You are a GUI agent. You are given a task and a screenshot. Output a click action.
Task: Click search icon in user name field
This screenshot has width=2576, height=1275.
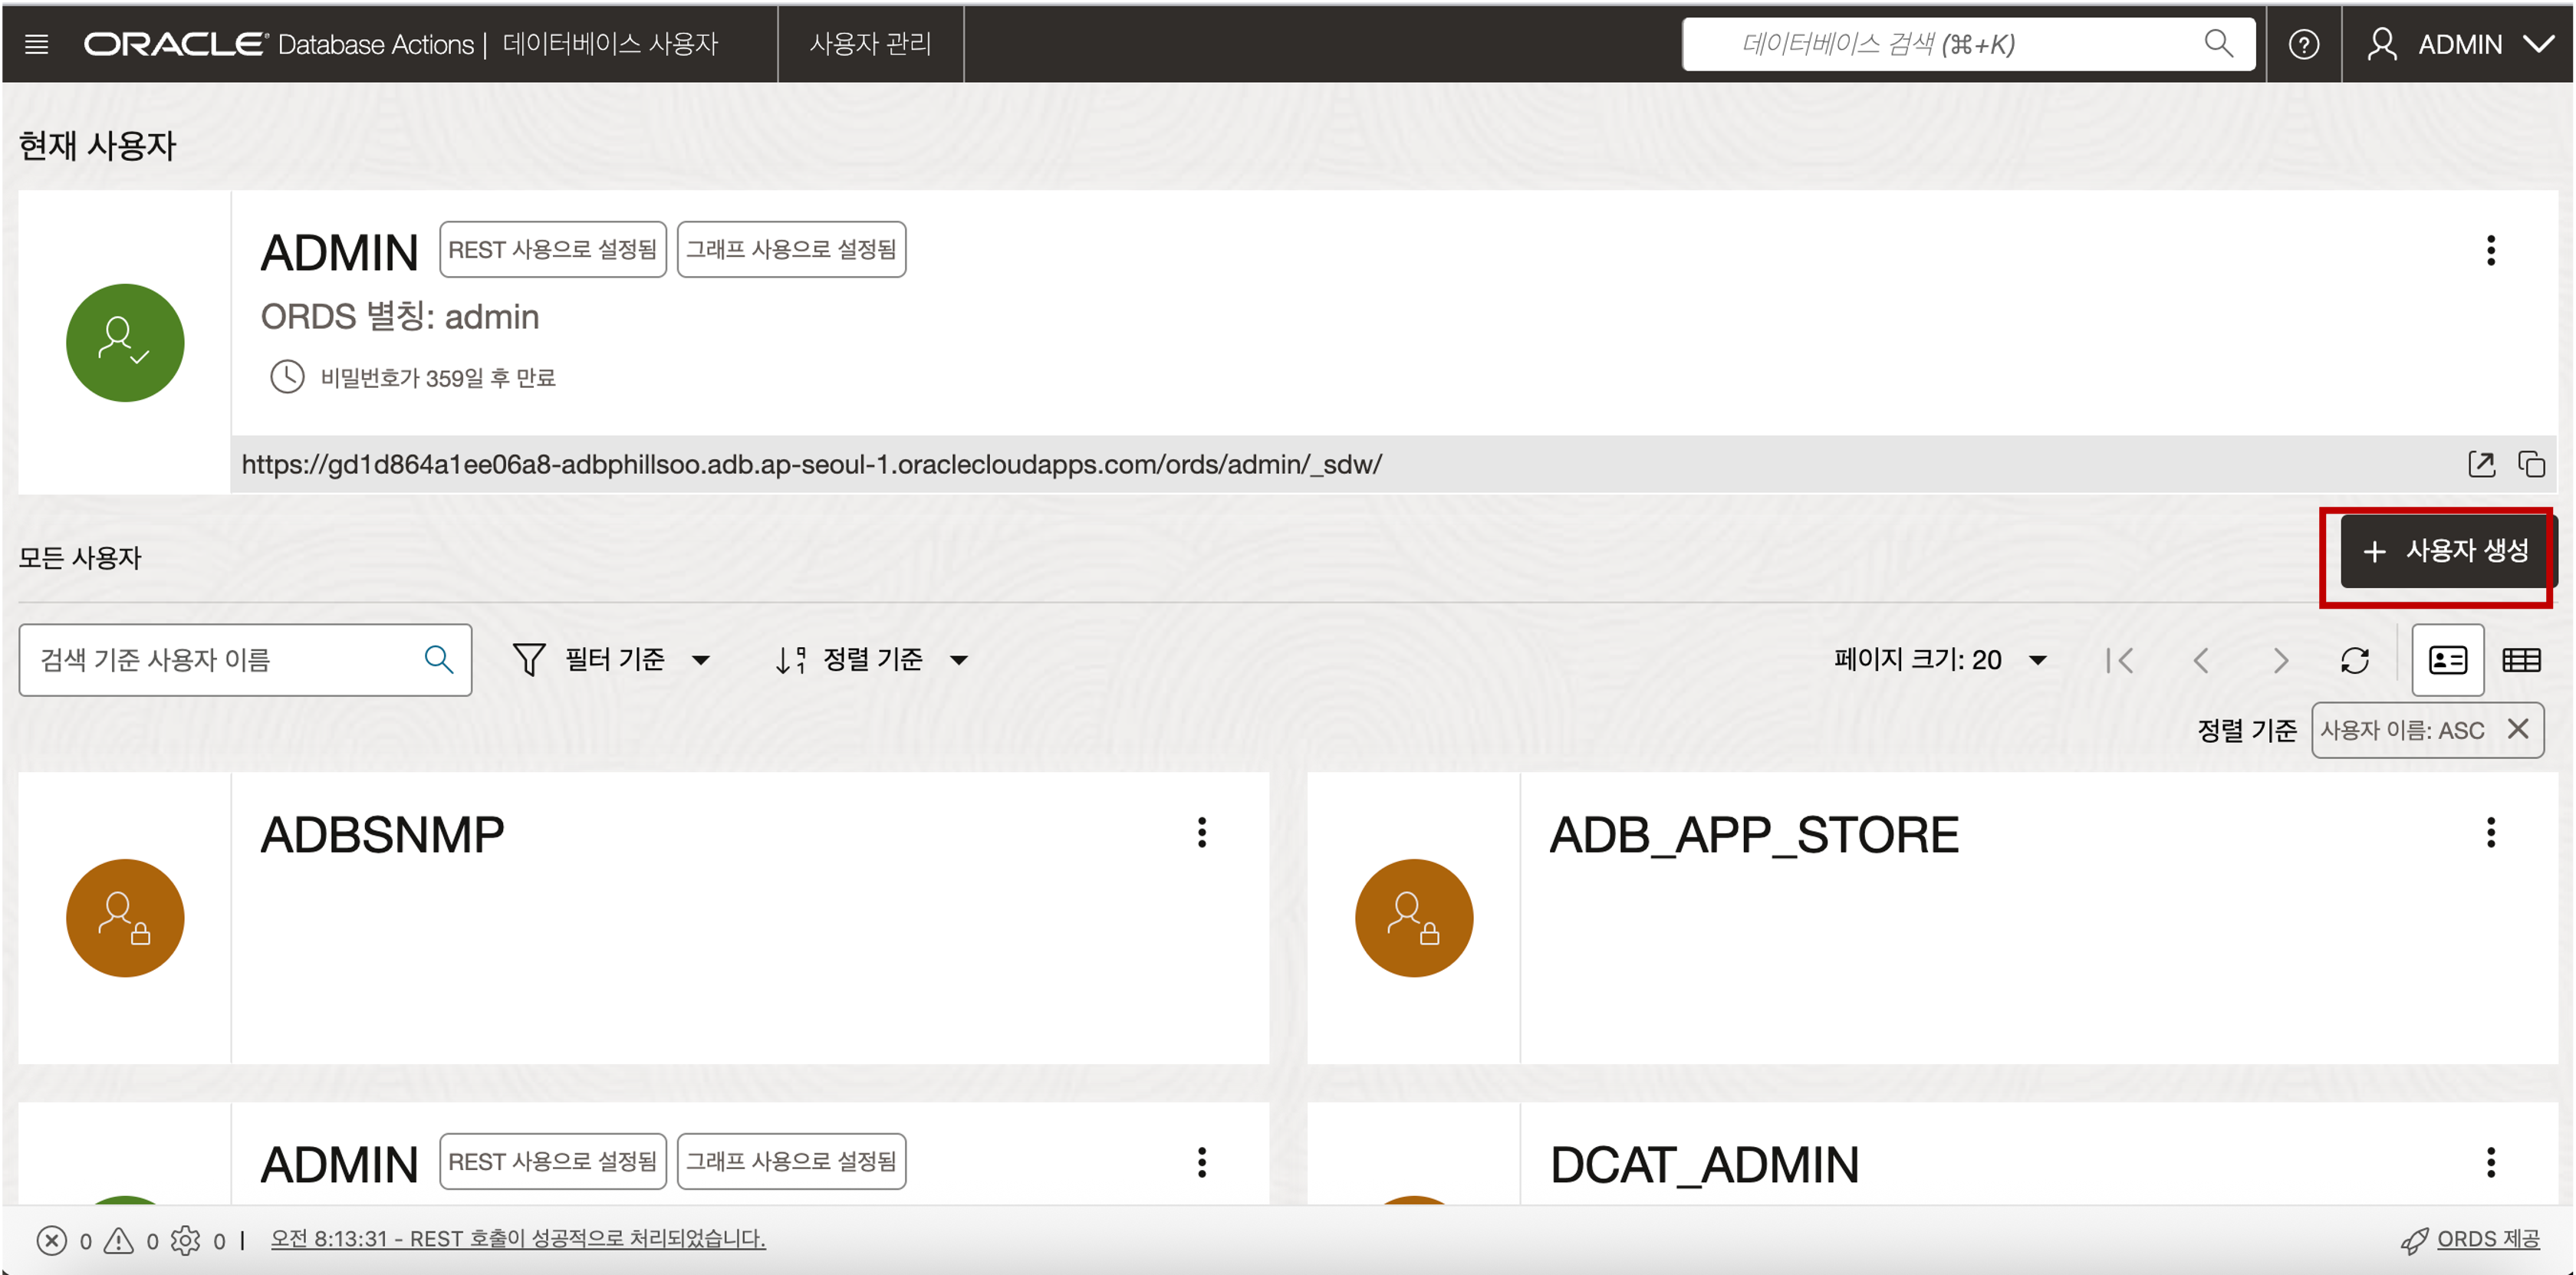pos(438,660)
